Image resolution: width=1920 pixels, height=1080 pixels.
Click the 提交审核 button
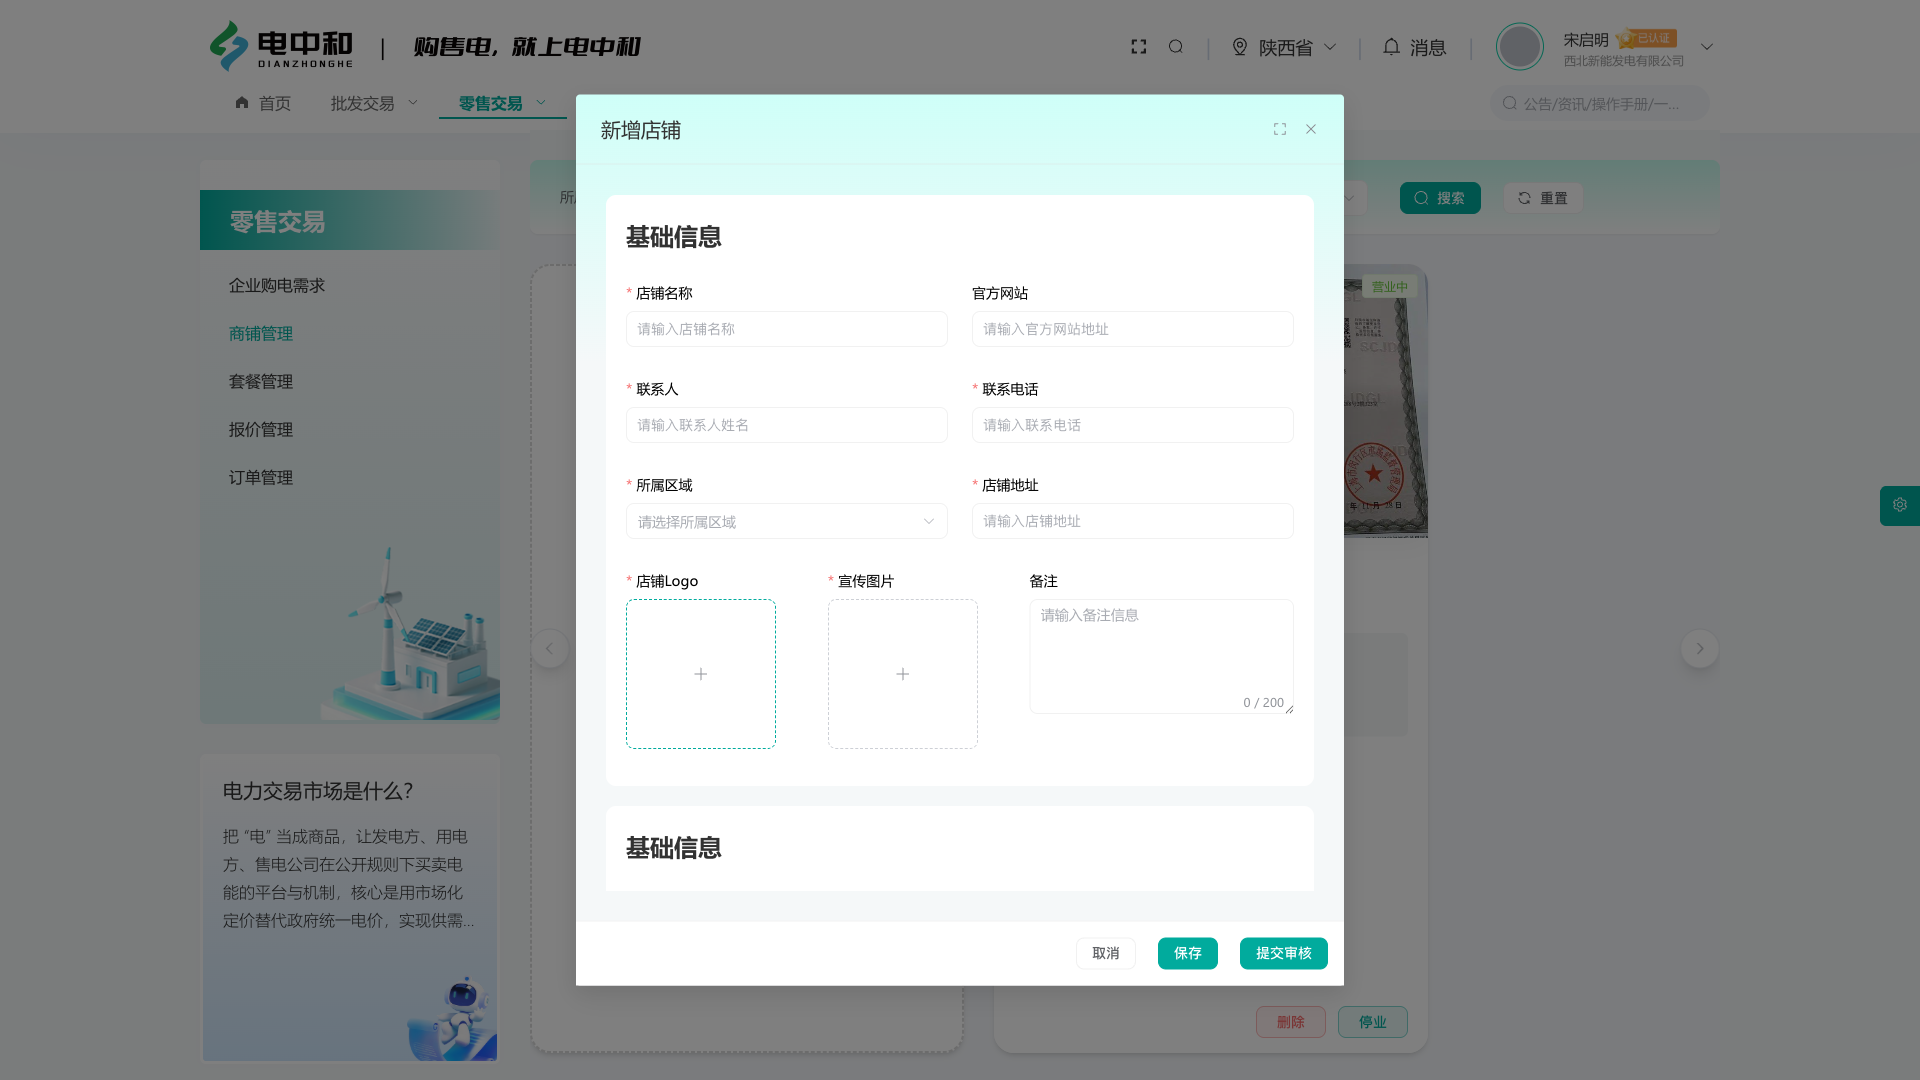(x=1284, y=953)
